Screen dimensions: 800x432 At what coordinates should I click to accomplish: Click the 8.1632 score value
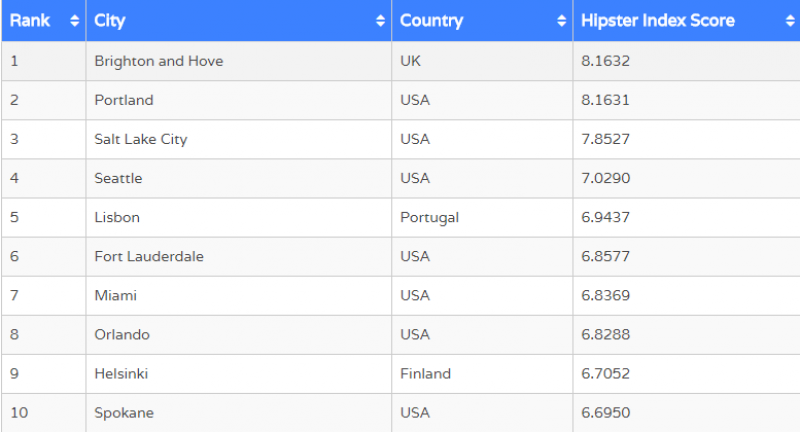click(606, 61)
